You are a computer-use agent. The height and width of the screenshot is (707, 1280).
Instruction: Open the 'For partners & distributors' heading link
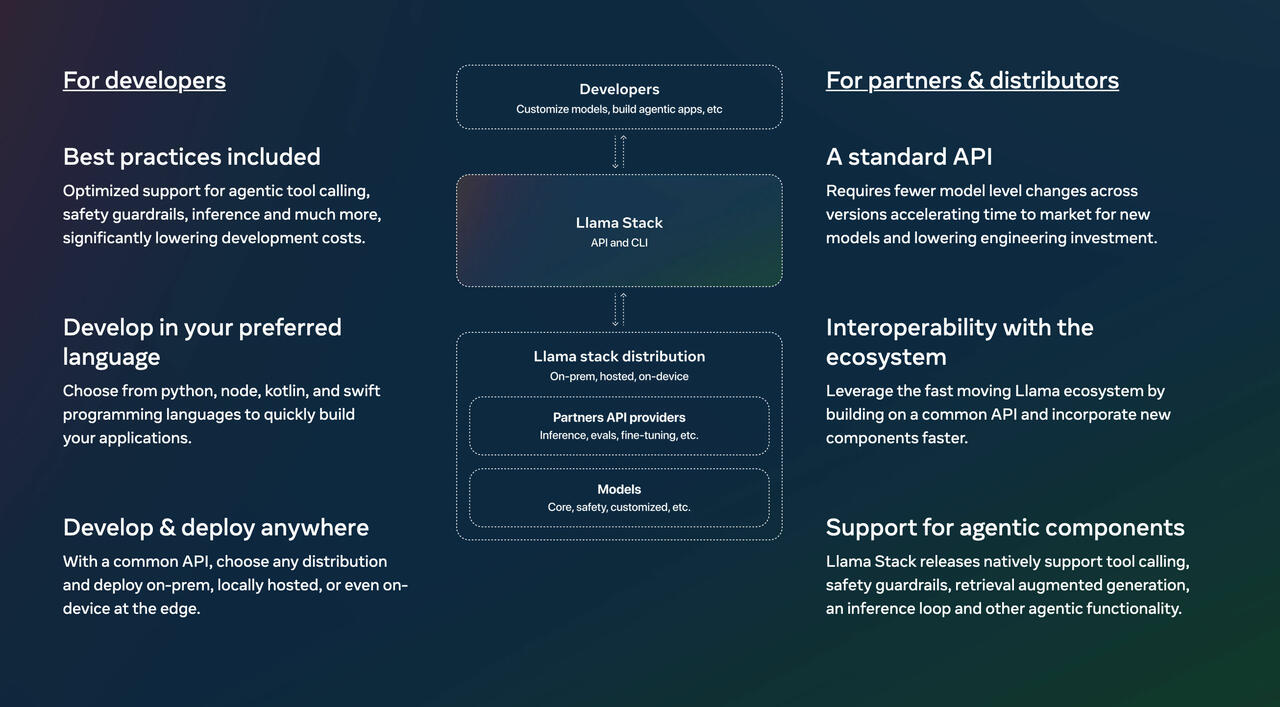(x=972, y=80)
